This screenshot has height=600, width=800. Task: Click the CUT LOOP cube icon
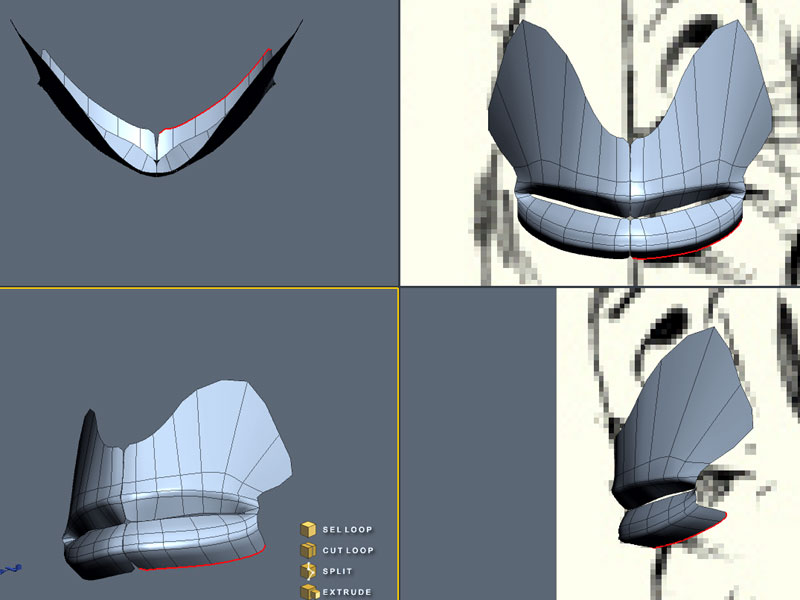308,551
